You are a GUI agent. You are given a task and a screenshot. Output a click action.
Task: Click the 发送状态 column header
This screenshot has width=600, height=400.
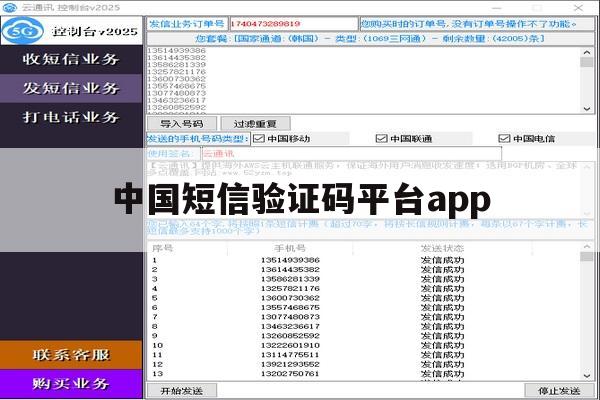[x=442, y=248]
